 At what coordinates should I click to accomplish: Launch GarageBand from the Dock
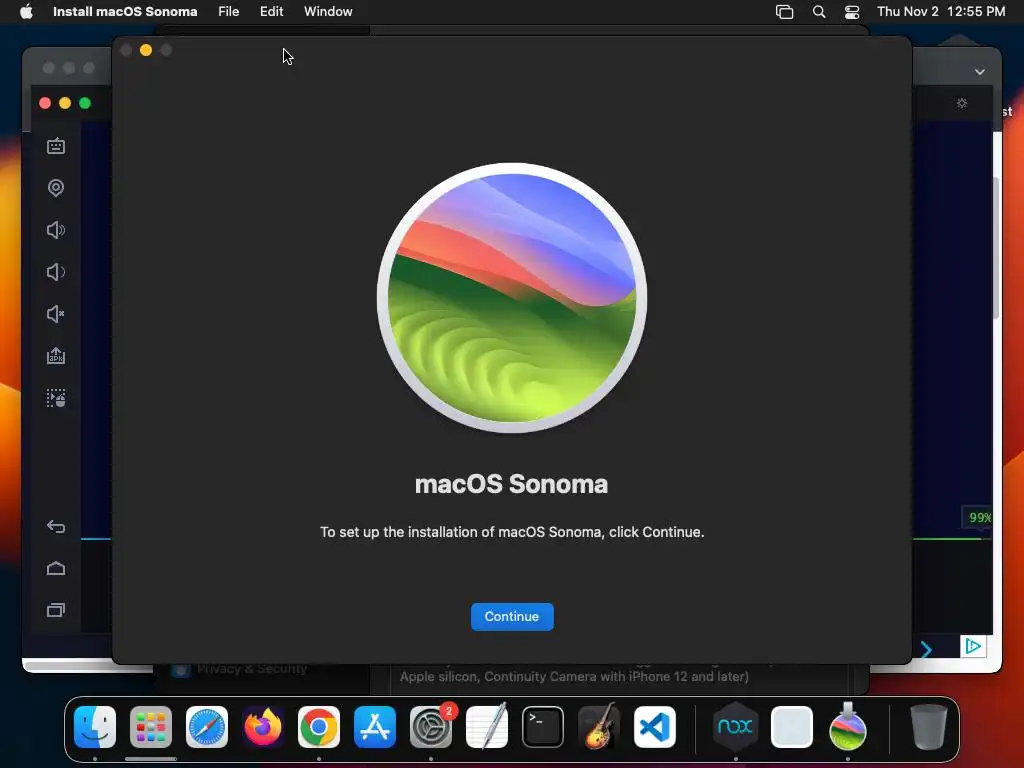[599, 727]
